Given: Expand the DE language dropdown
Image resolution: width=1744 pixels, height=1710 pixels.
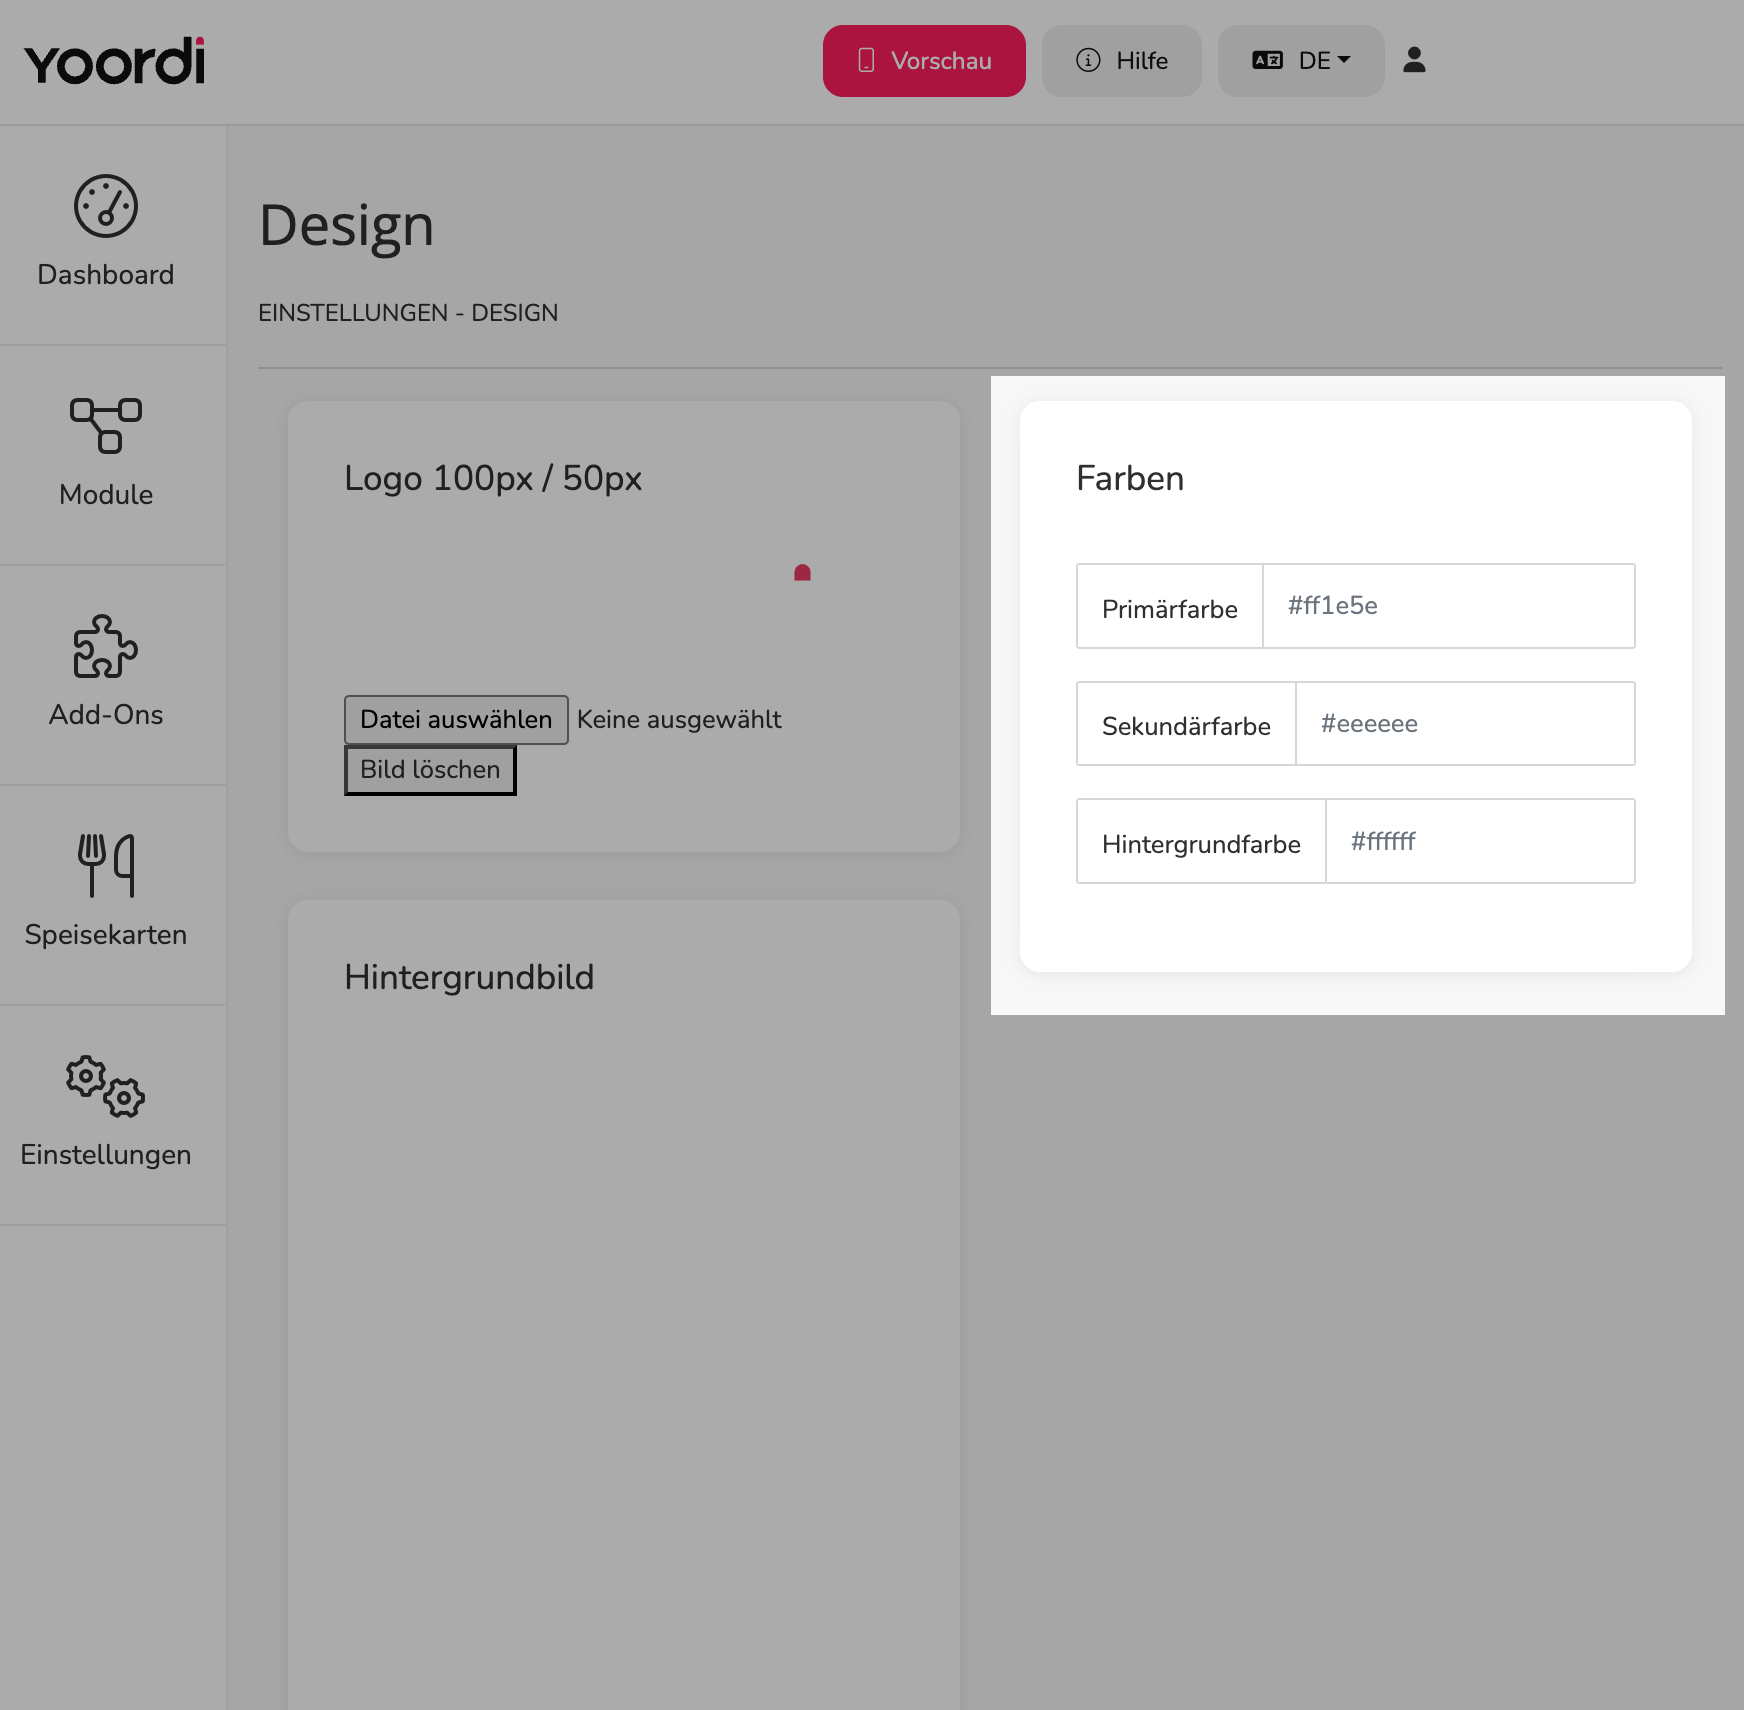Looking at the screenshot, I should [1301, 61].
